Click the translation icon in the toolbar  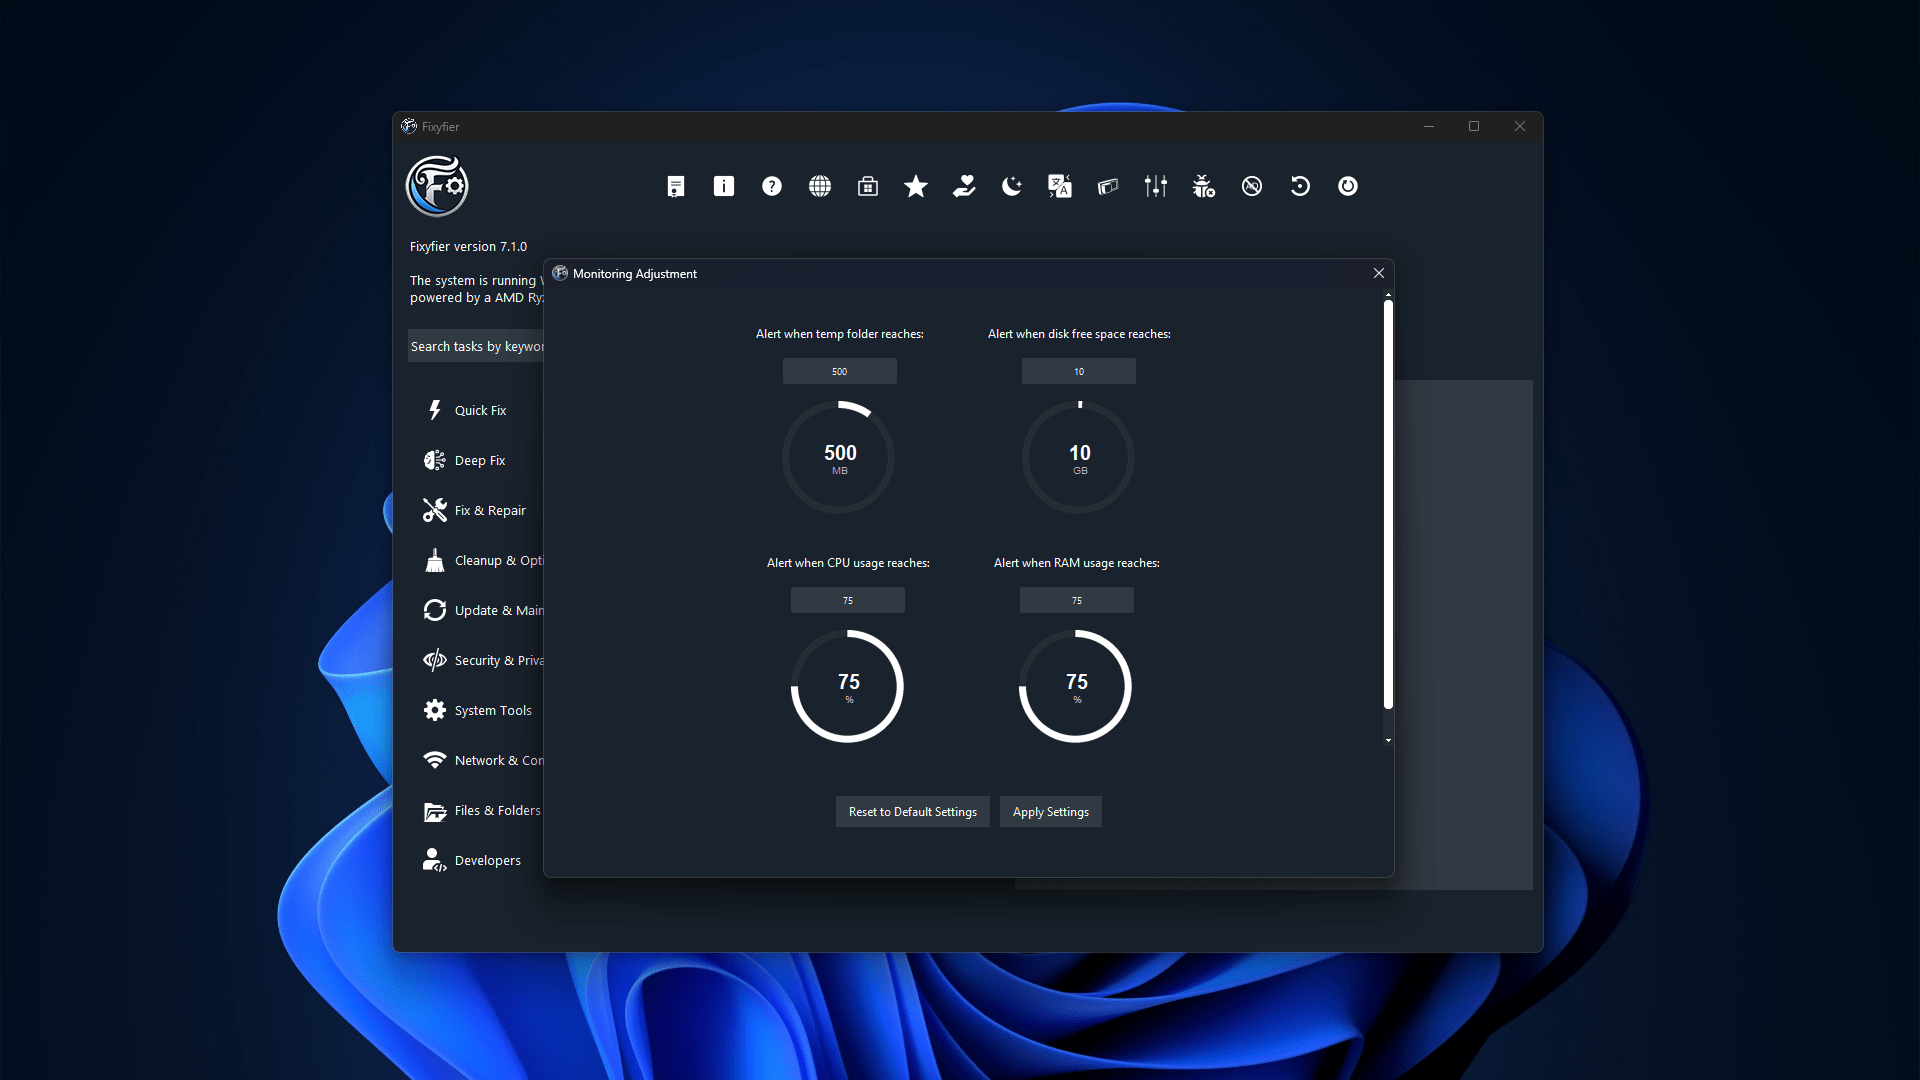(1059, 186)
